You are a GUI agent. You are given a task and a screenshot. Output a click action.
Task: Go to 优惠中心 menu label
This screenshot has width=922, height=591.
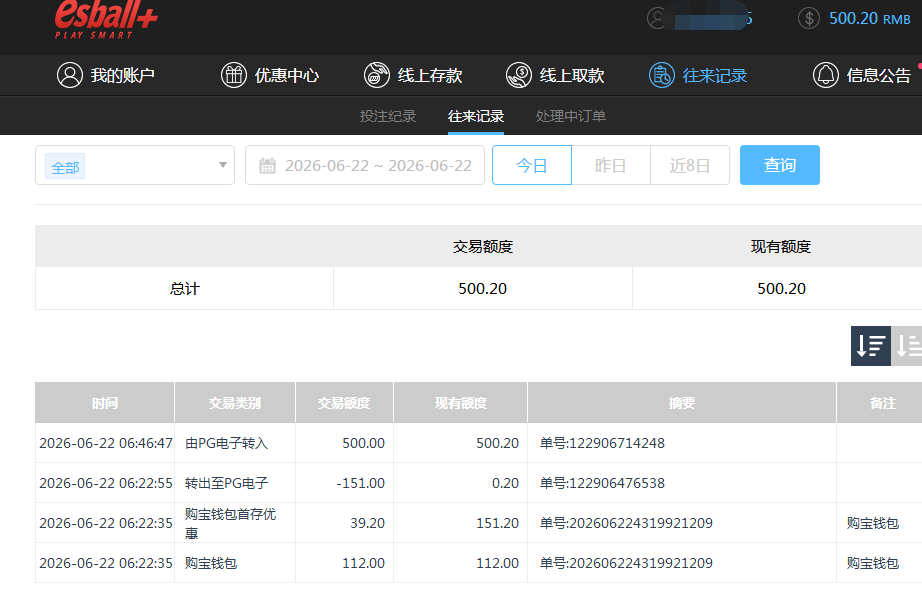tap(286, 75)
